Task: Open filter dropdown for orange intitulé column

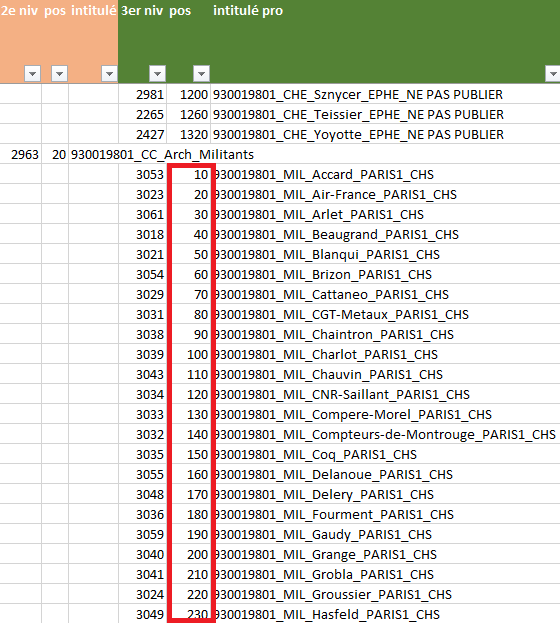Action: tap(109, 74)
